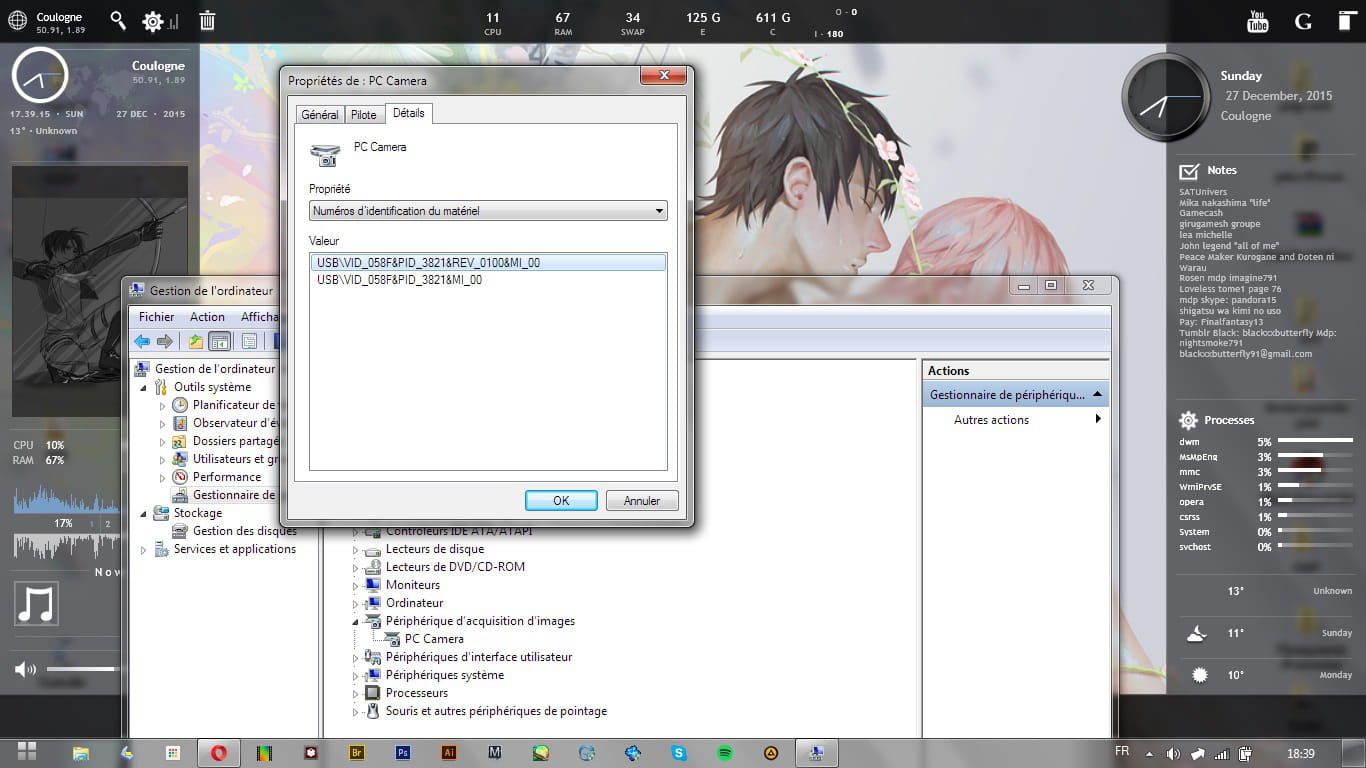The width and height of the screenshot is (1366, 768).
Task: Select Souris et autres périphériques de pointage
Action: point(496,711)
